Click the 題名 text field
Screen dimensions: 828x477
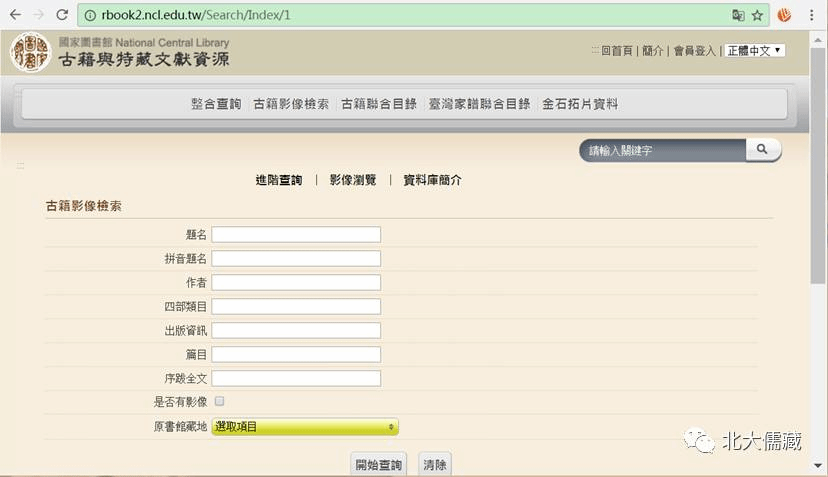(x=296, y=235)
